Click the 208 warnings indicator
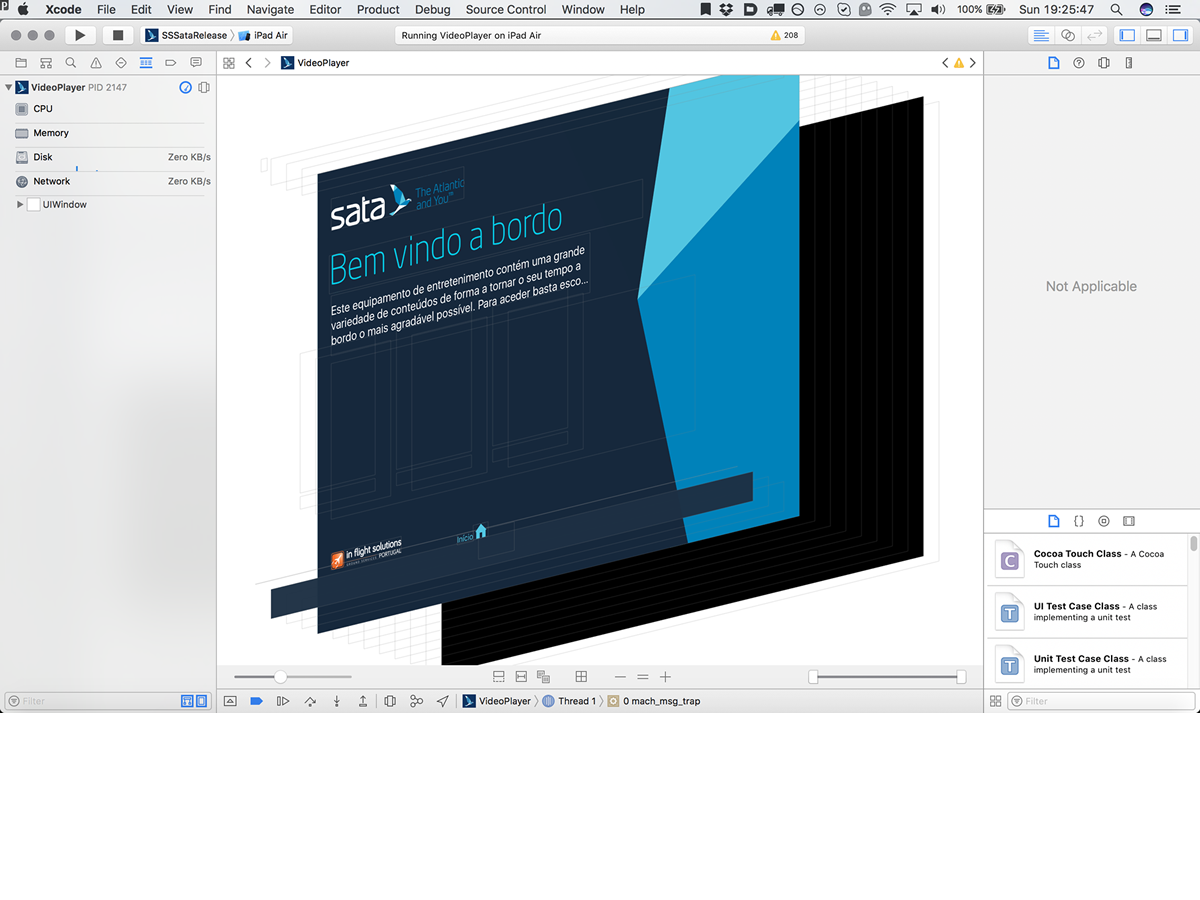 [x=785, y=35]
